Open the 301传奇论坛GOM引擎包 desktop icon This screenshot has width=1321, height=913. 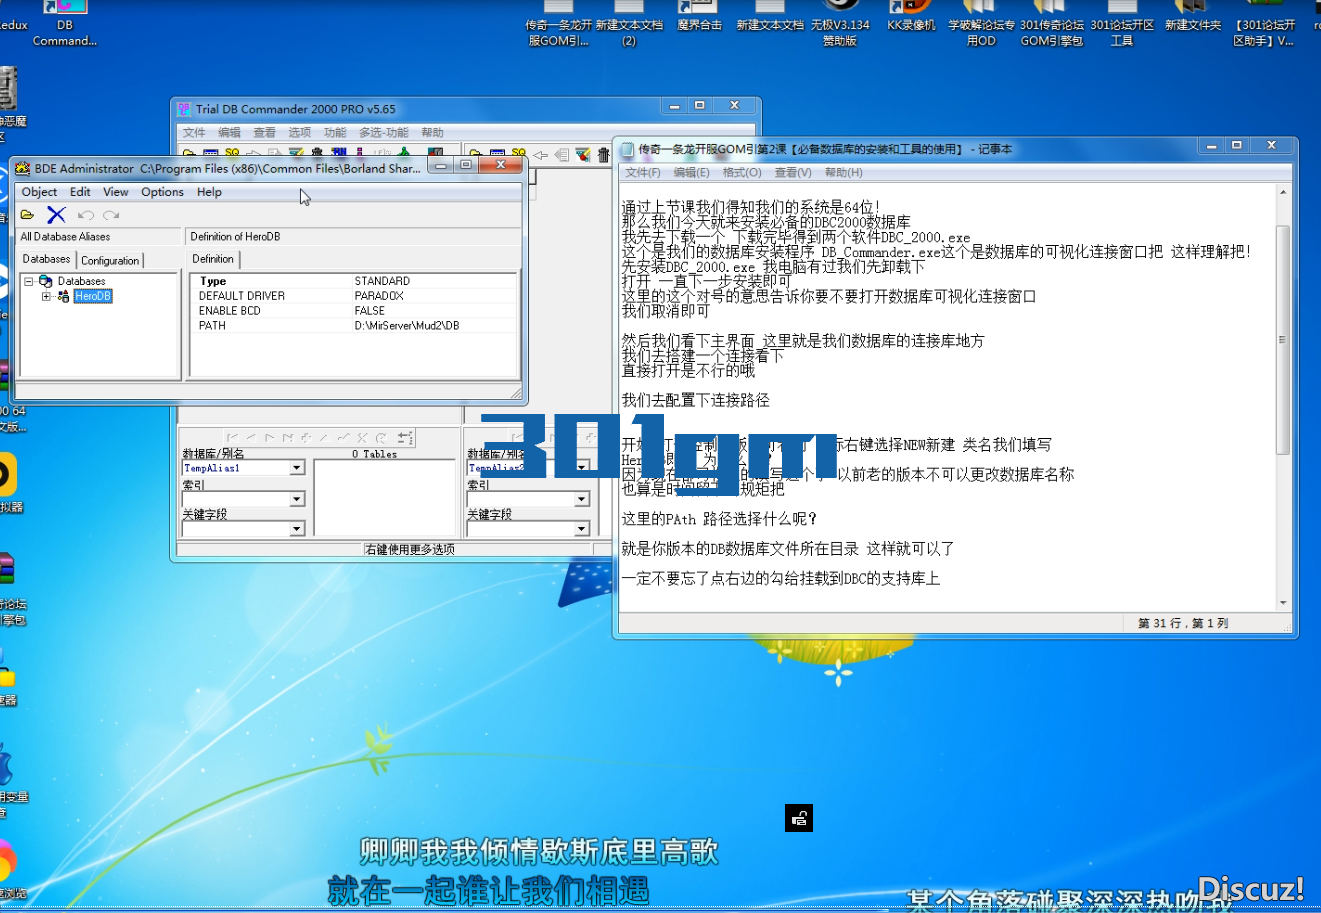click(x=1052, y=24)
